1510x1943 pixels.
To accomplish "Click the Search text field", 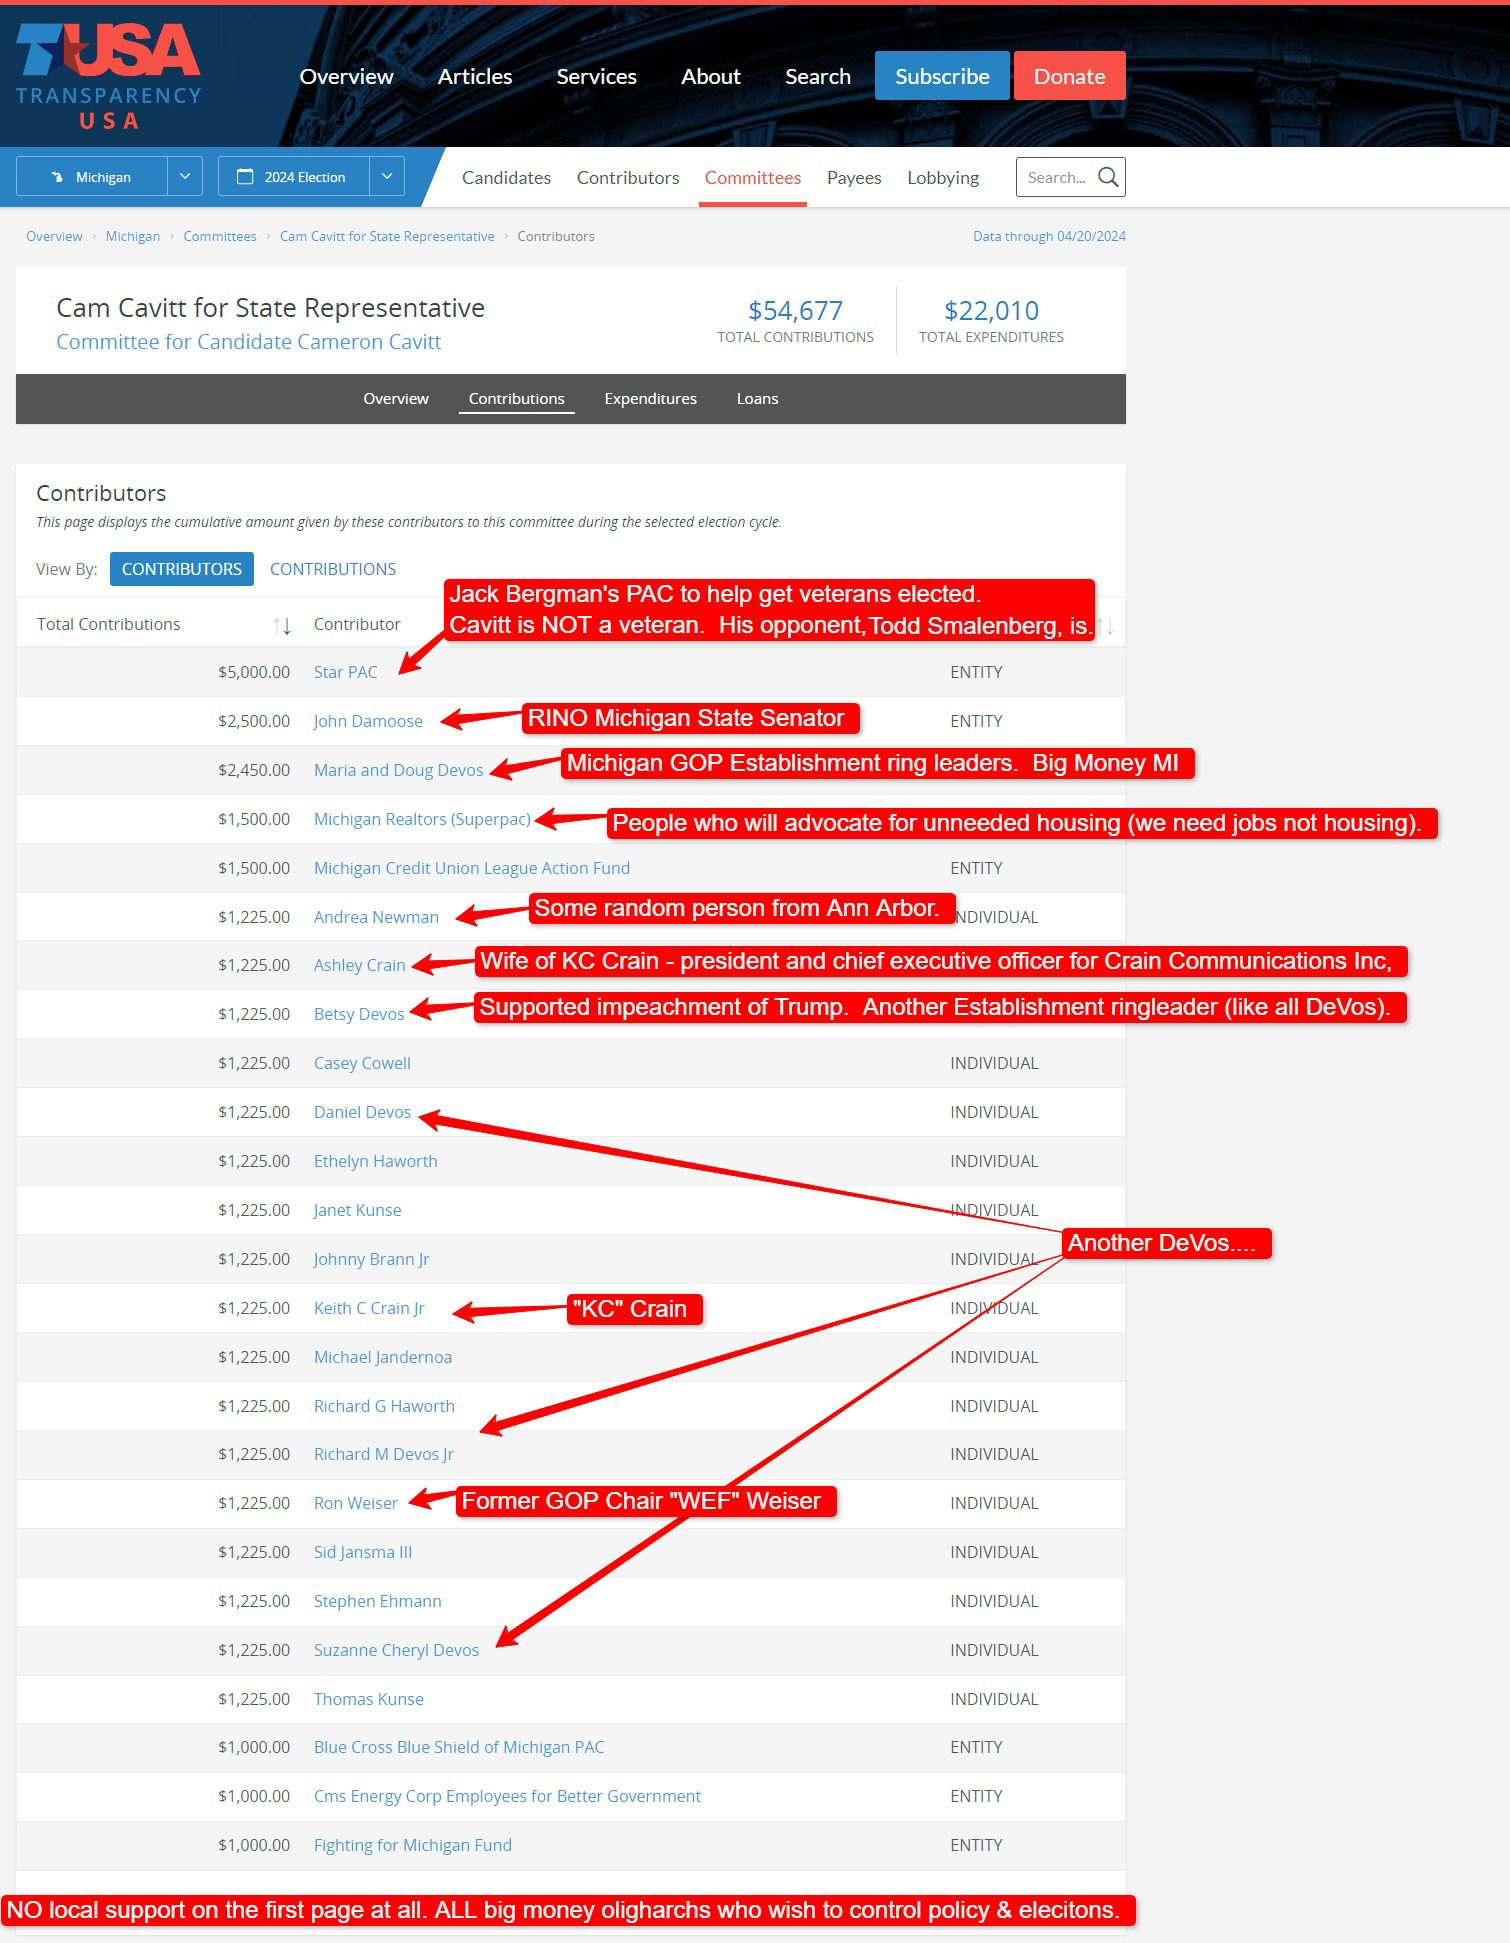I will [x=1057, y=177].
